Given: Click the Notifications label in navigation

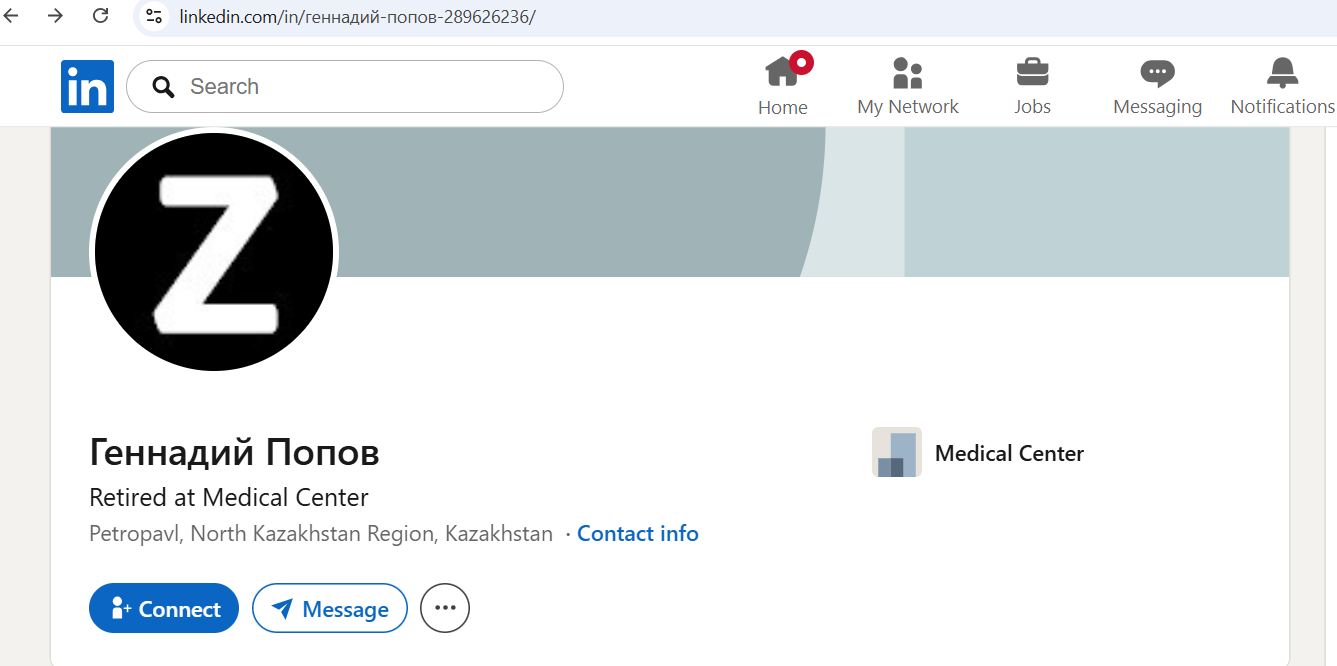Looking at the screenshot, I should pos(1282,106).
